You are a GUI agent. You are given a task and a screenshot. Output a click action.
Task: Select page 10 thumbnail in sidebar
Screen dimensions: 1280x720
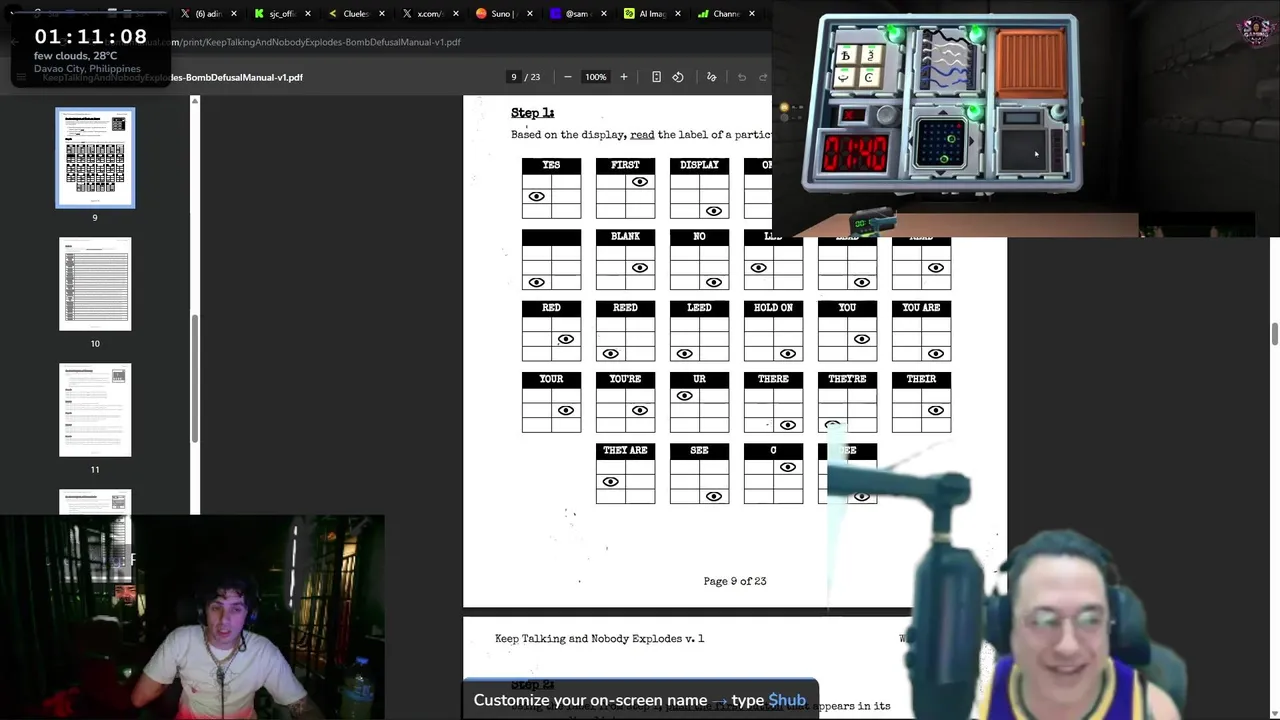click(95, 284)
